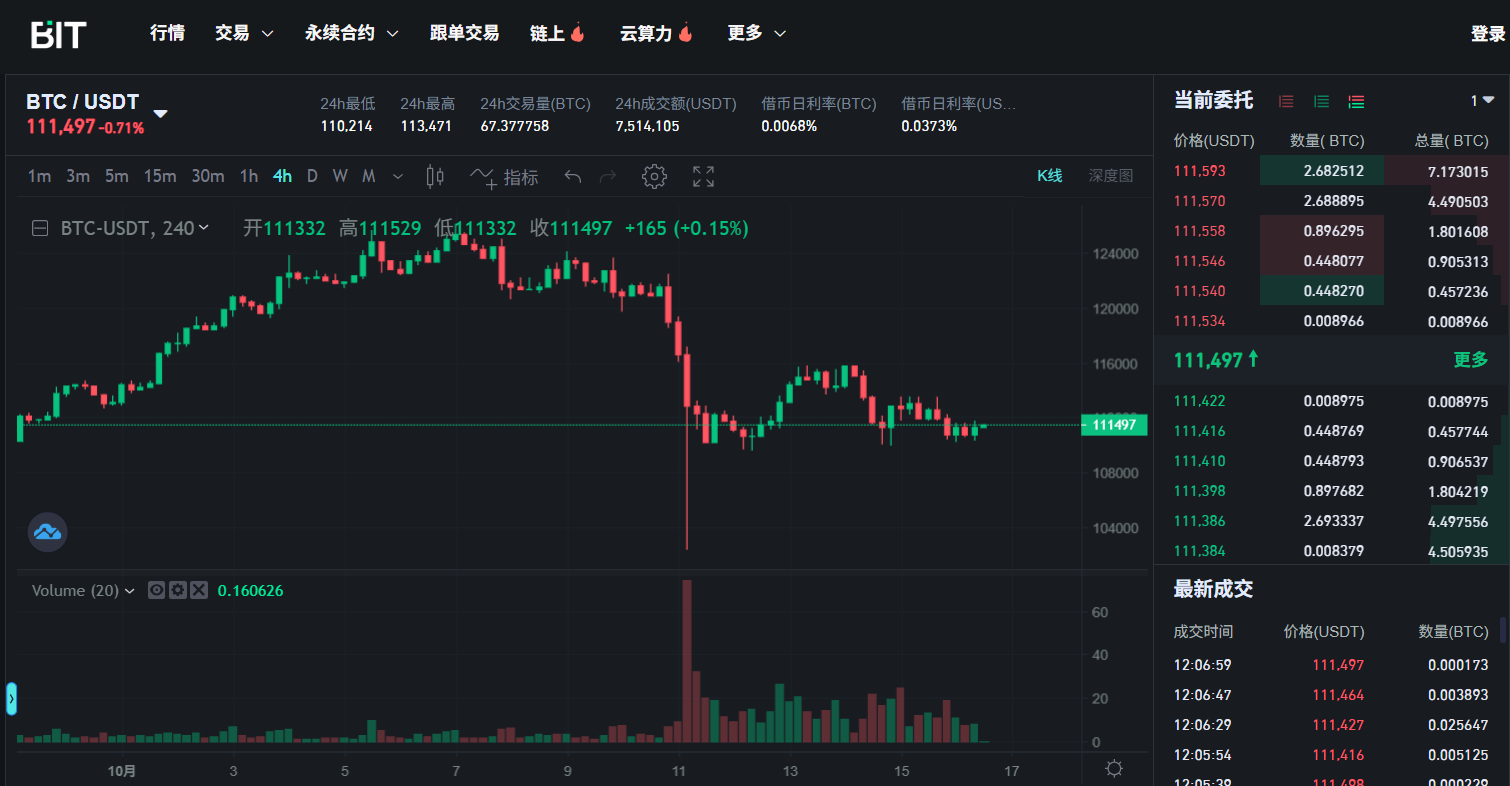1510x786 pixels.
Task: Open Volume indicator settings gear
Action: pyautogui.click(x=177, y=590)
